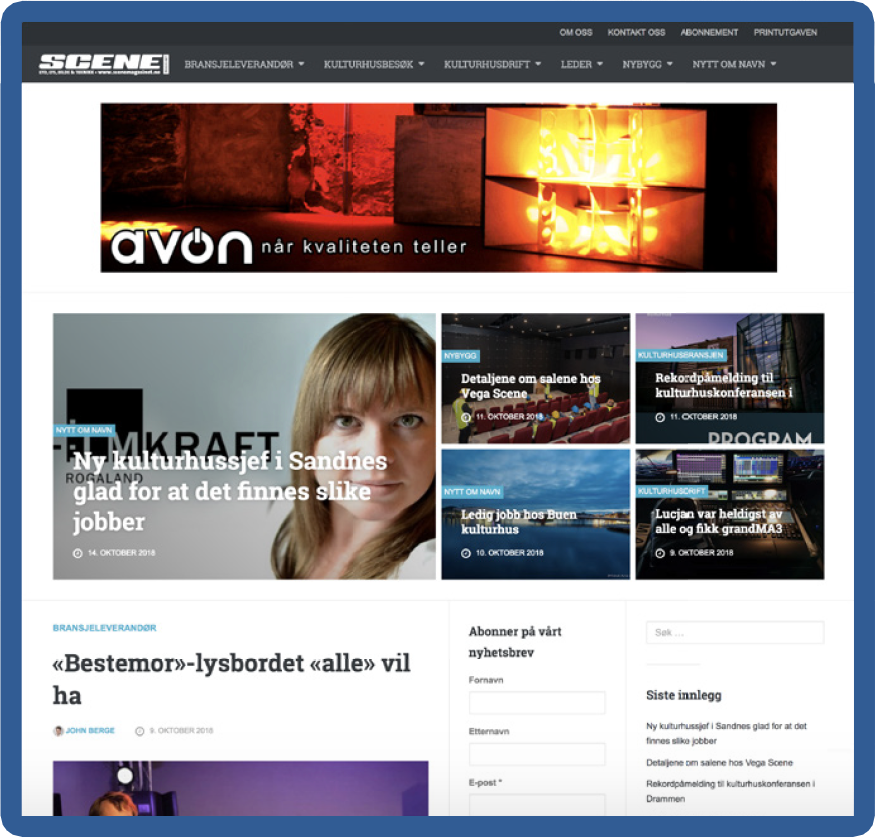This screenshot has height=838, width=876.
Task: Open the Om oss page
Action: [x=575, y=32]
